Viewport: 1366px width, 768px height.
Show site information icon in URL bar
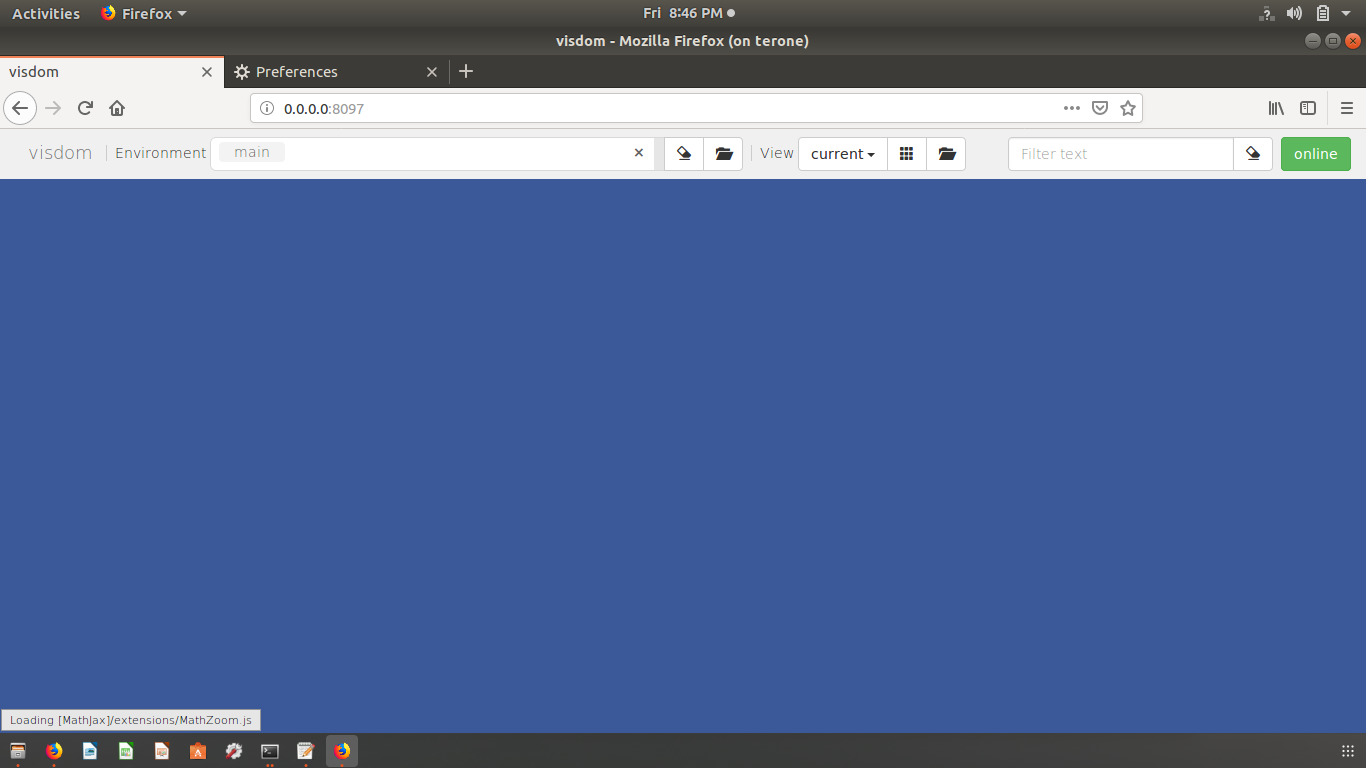(x=267, y=108)
